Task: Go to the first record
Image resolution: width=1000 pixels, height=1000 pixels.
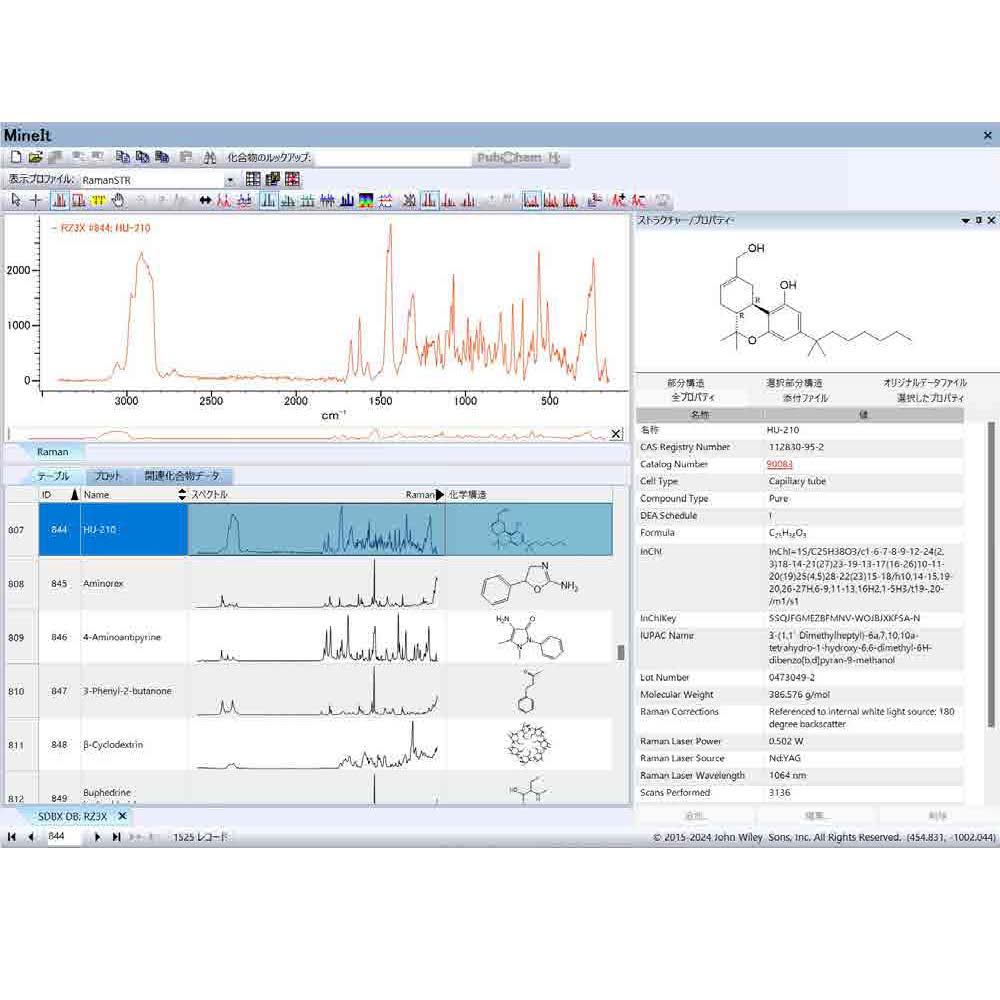Action: click(x=11, y=837)
